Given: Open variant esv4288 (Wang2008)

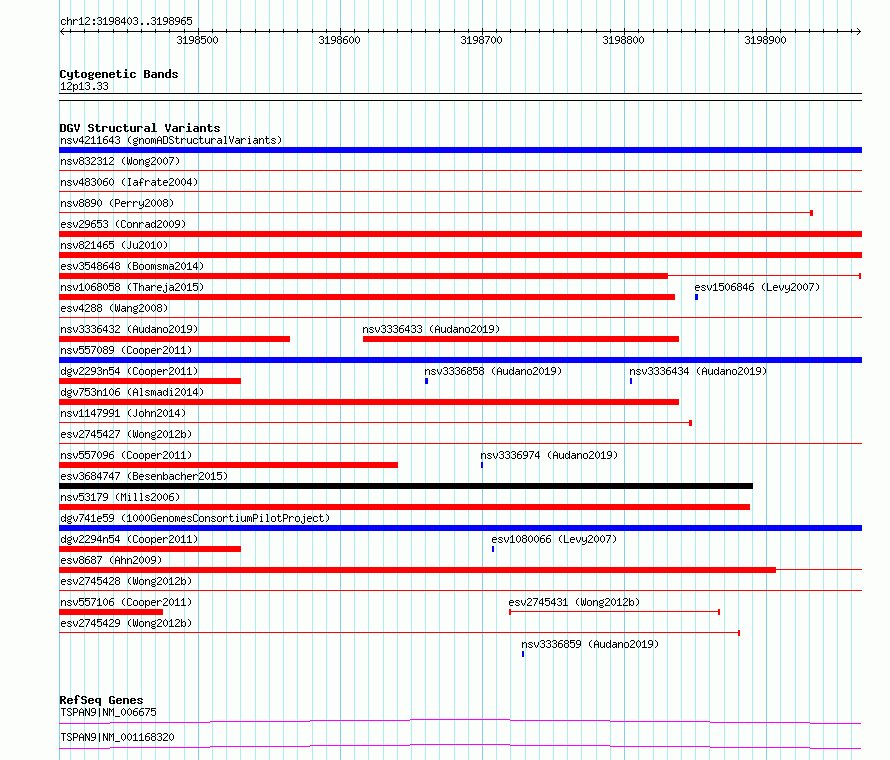Looking at the screenshot, I should pyautogui.click(x=114, y=308).
